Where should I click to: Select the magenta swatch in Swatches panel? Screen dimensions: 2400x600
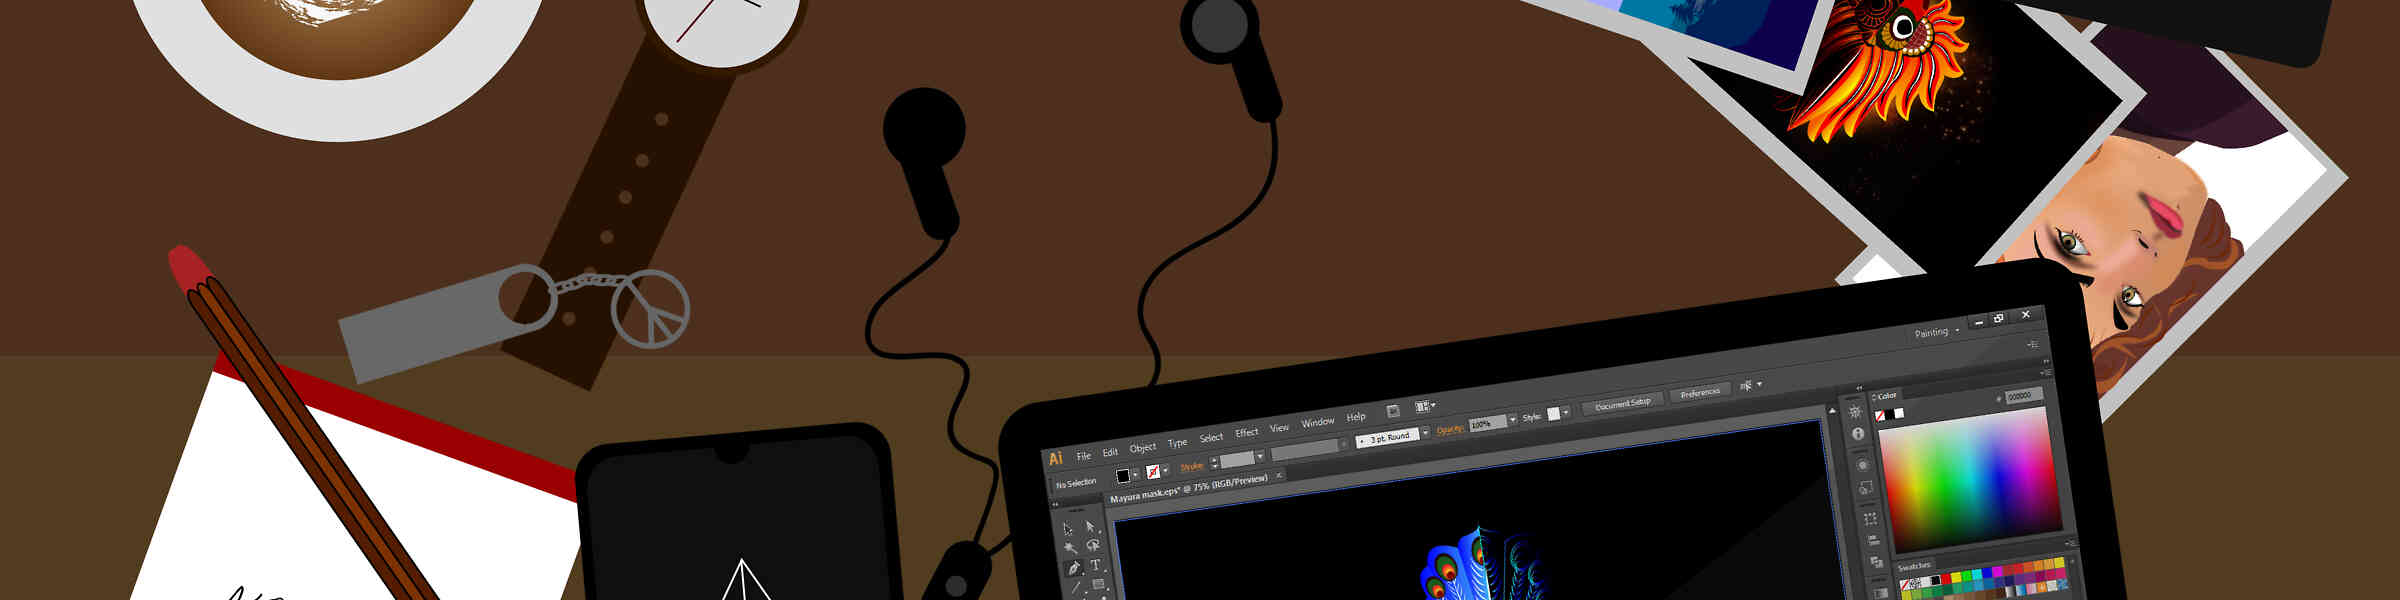(x=1997, y=571)
